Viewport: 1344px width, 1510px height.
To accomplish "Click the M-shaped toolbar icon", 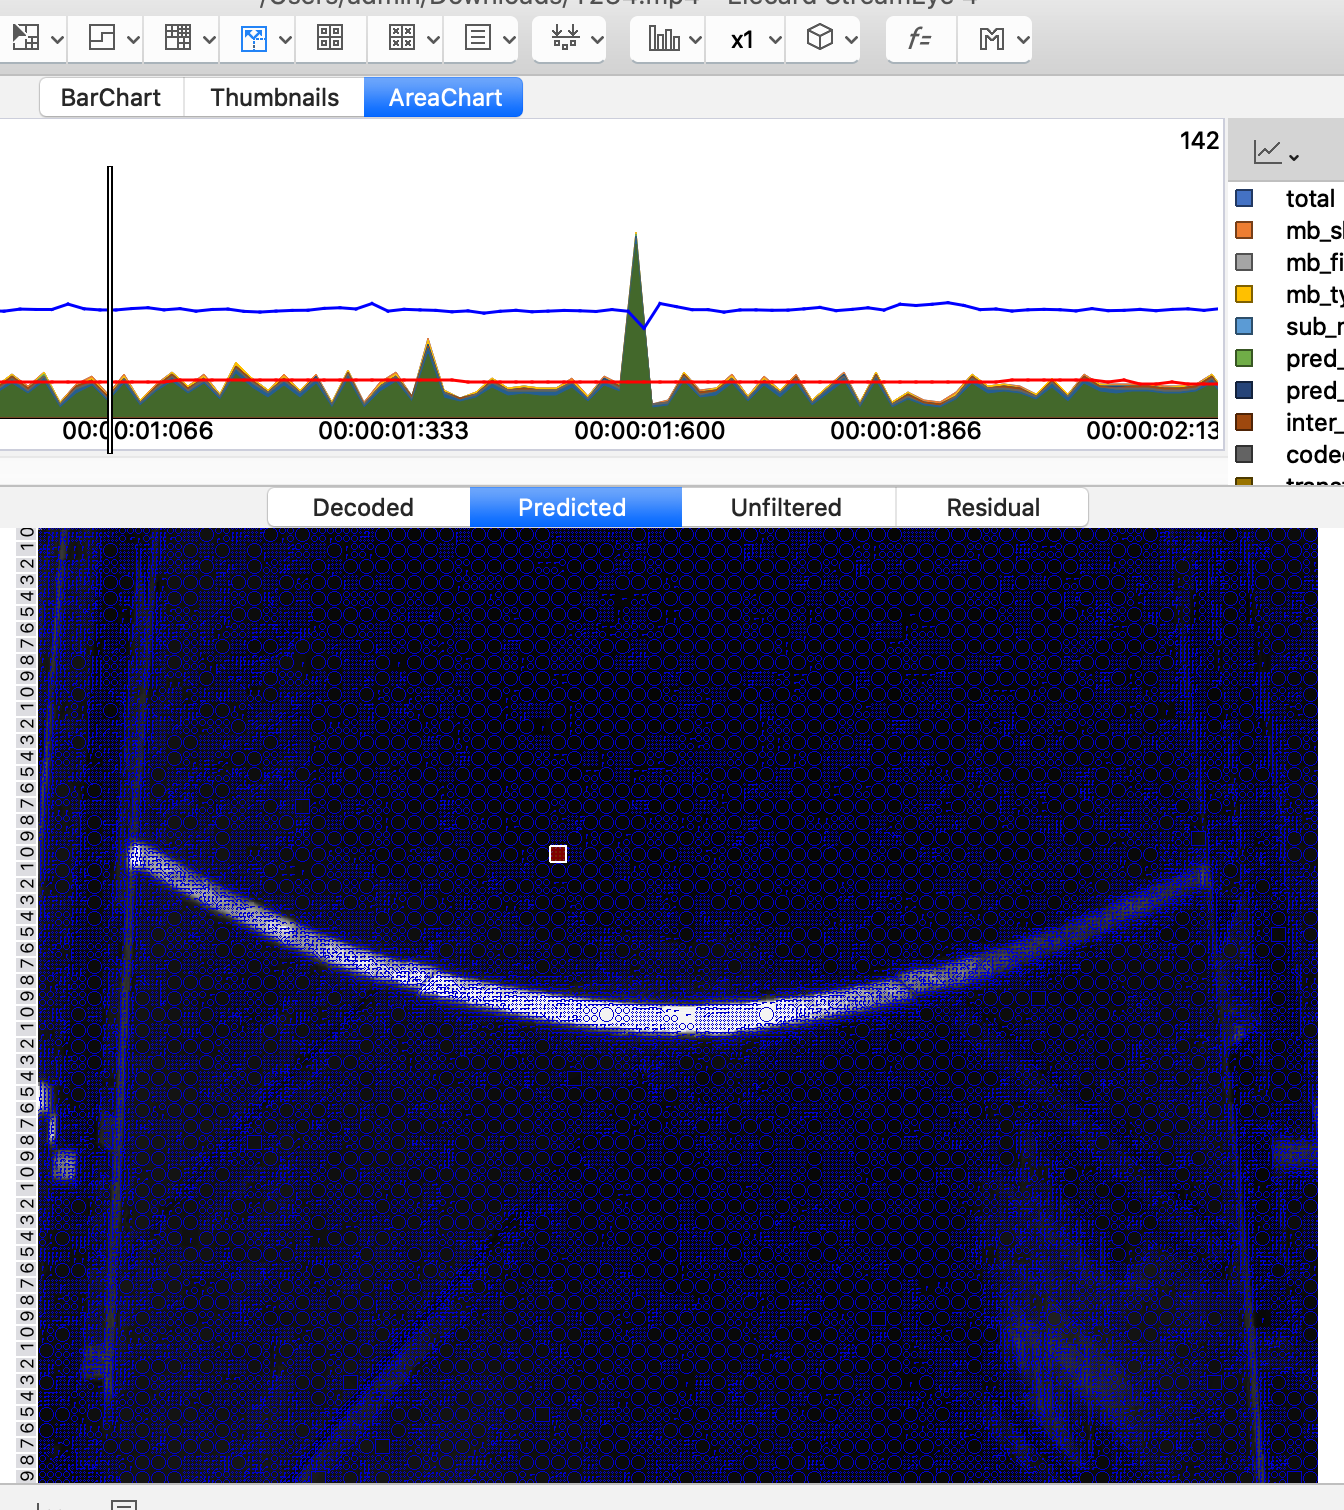I will (991, 39).
